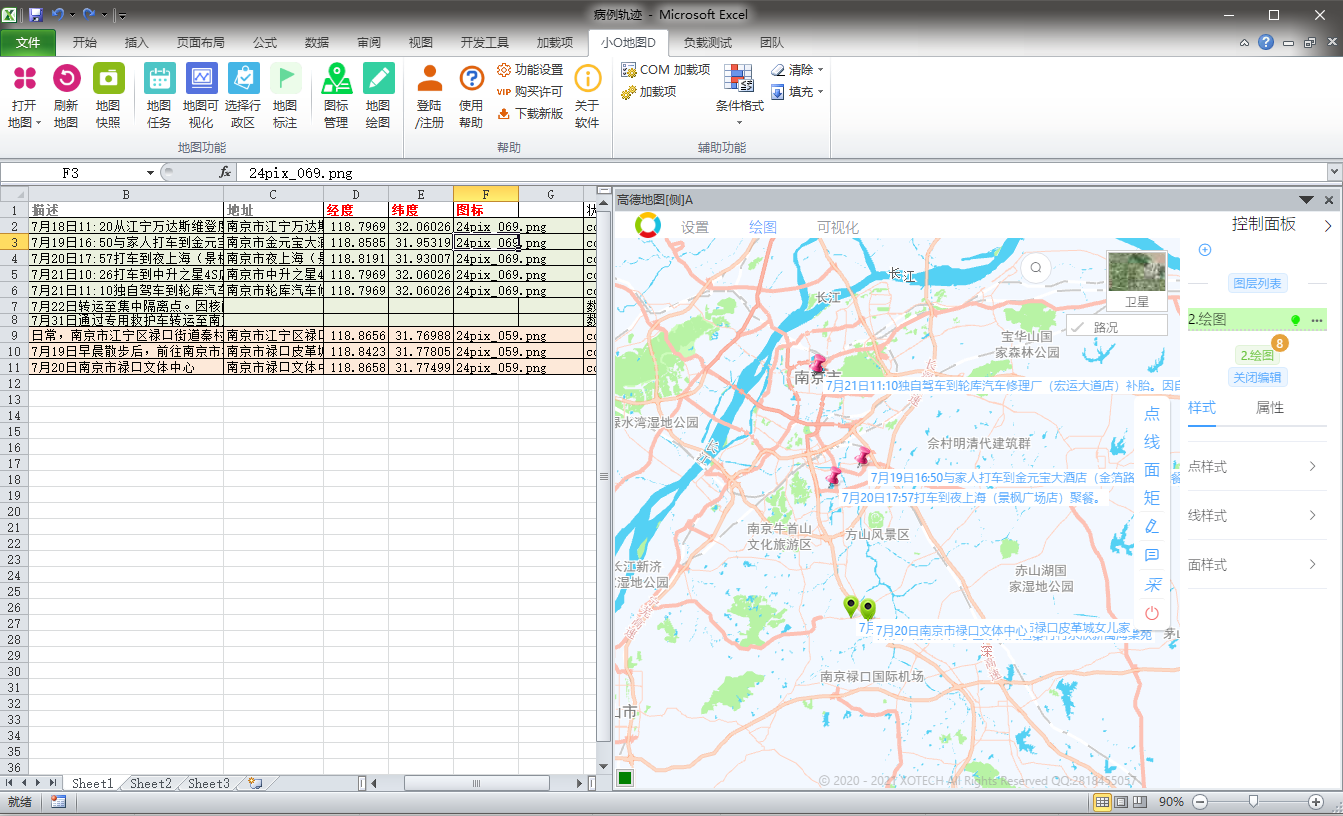Toggle the 路况 traffic checkbox
Viewport: 1343px width, 816px height.
point(1078,326)
